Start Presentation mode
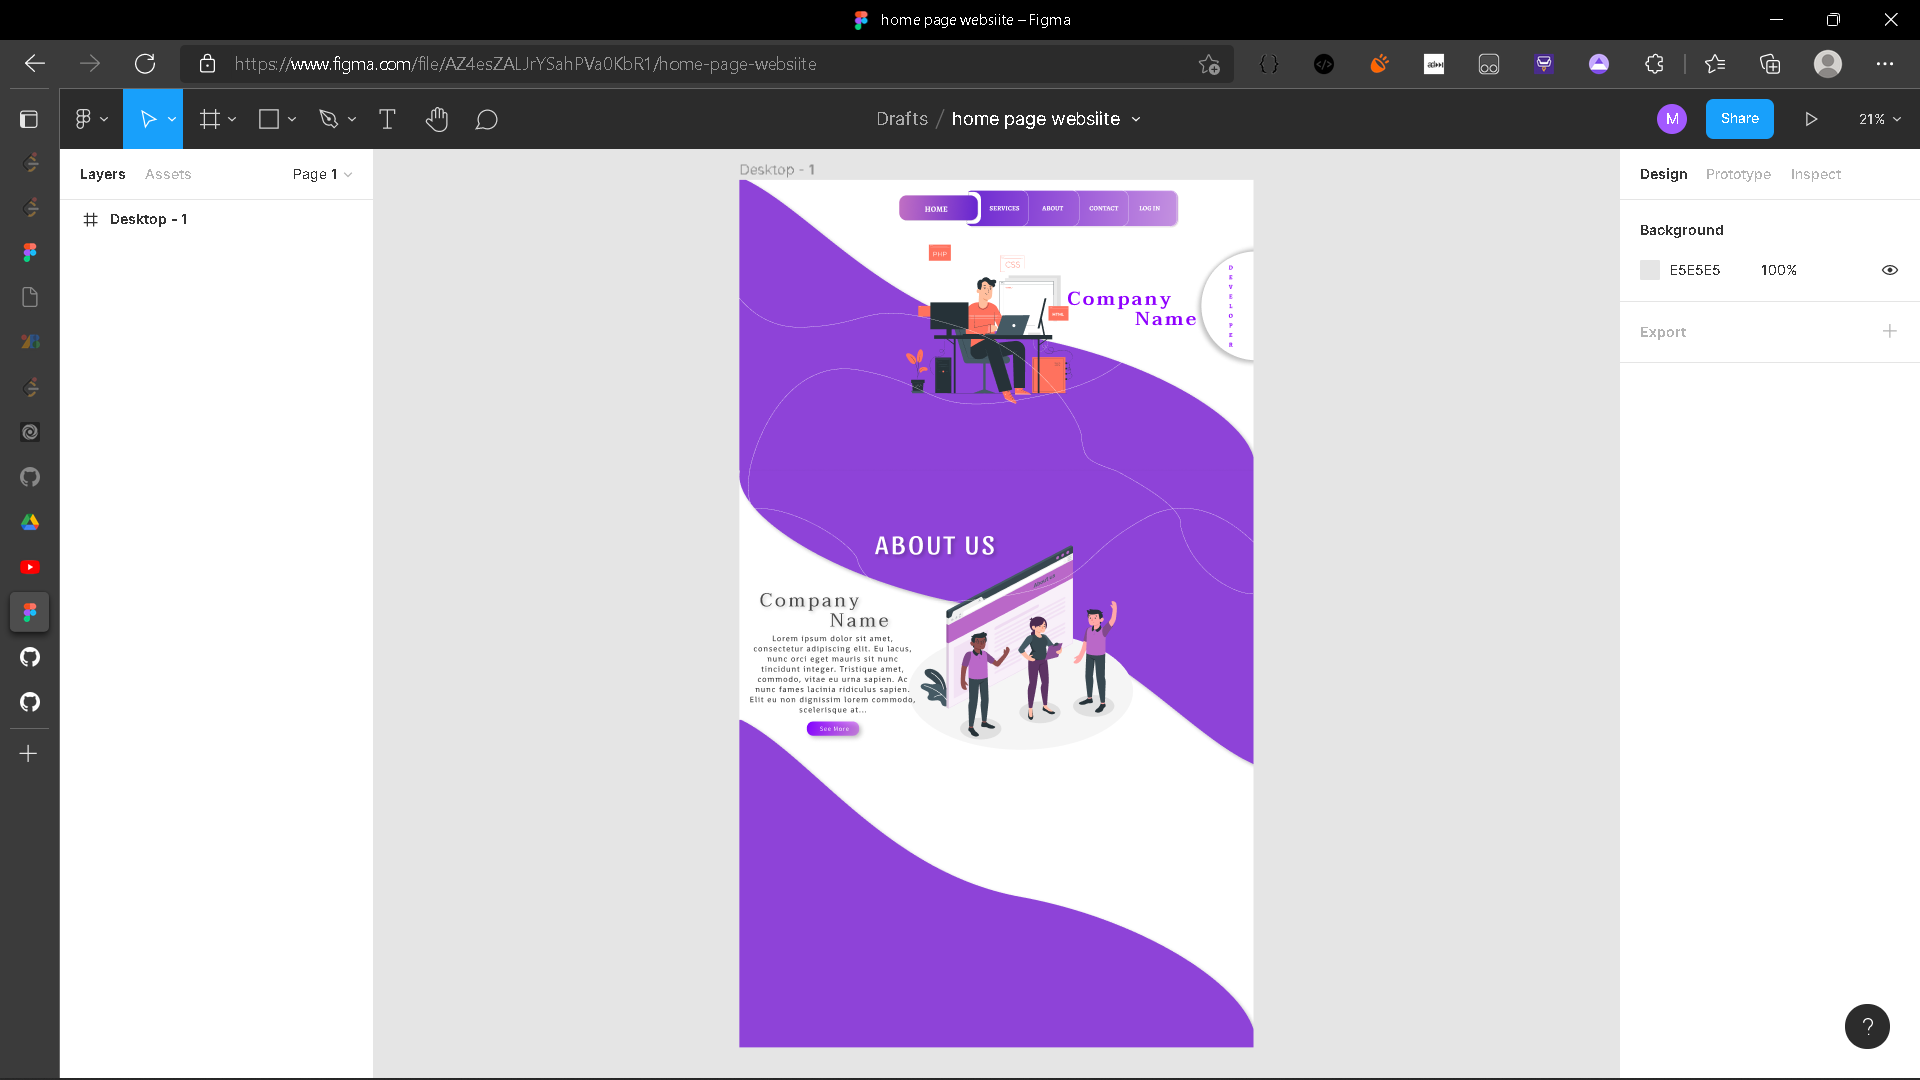The width and height of the screenshot is (1920, 1080). [x=1811, y=119]
